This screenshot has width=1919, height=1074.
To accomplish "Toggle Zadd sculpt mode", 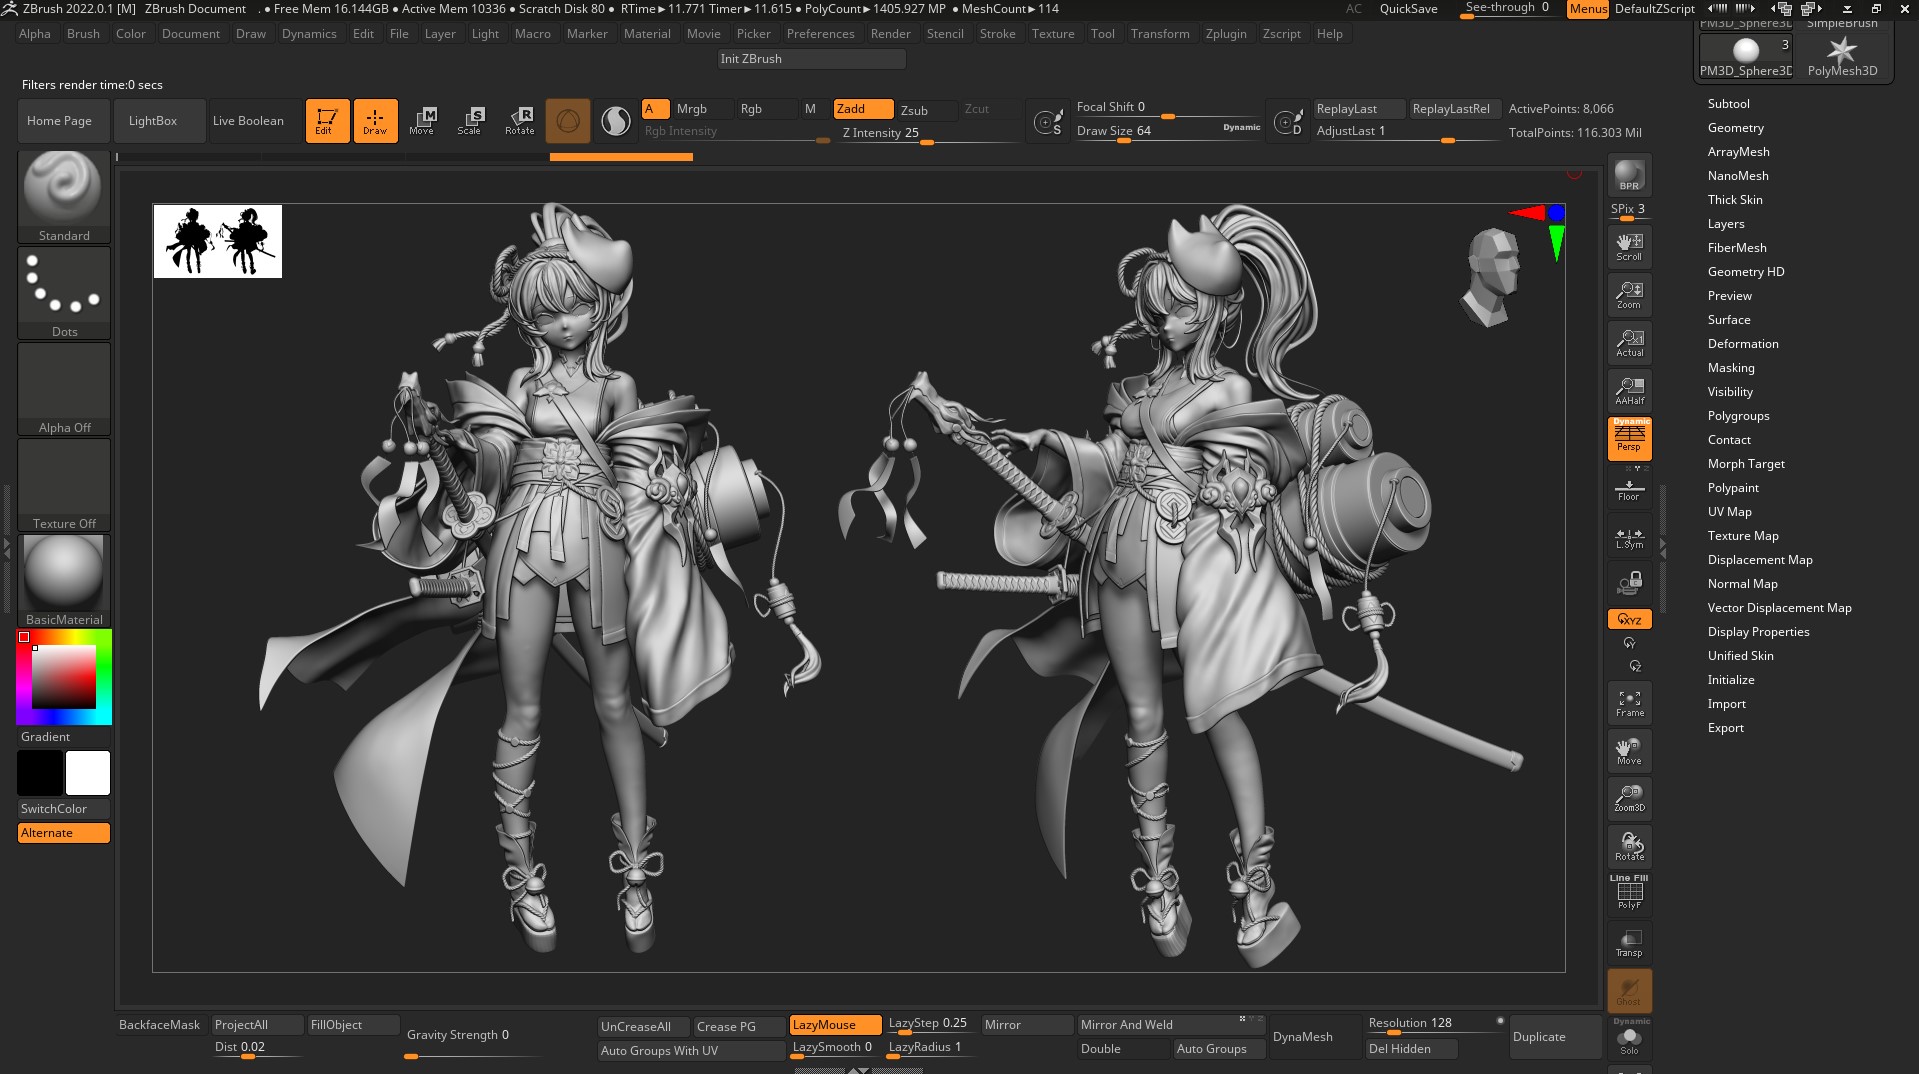I will click(863, 109).
